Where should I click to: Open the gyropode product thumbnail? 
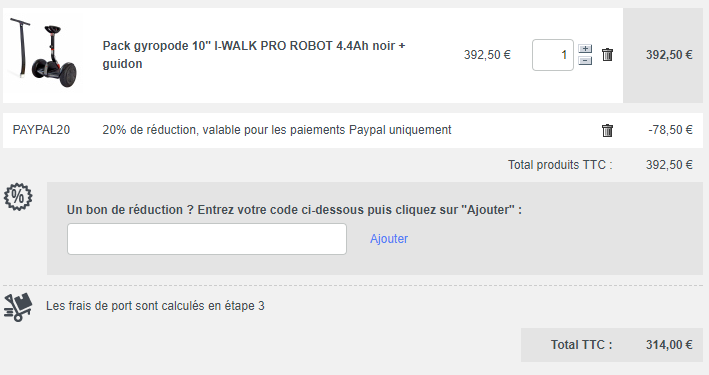point(44,54)
